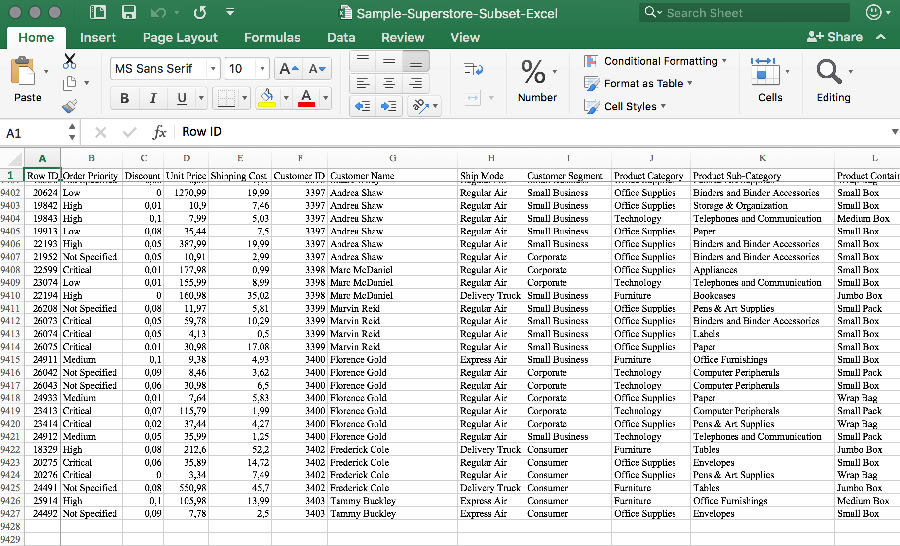
Task: Click the Search Sheet field
Action: pyautogui.click(x=744, y=13)
